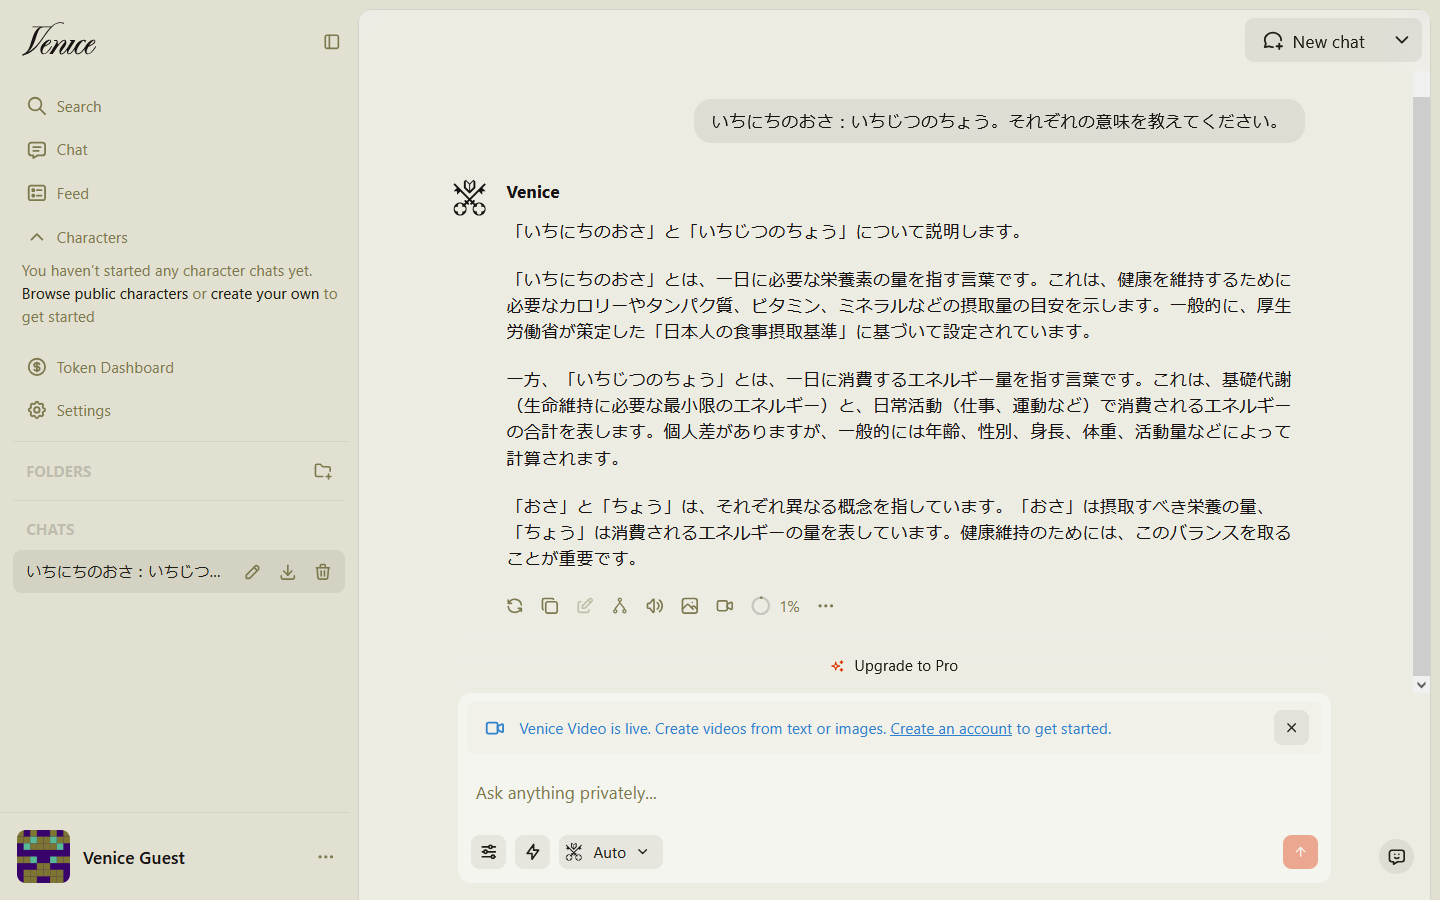
Task: Expand the New chat dropdown arrow
Action: pyautogui.click(x=1402, y=41)
